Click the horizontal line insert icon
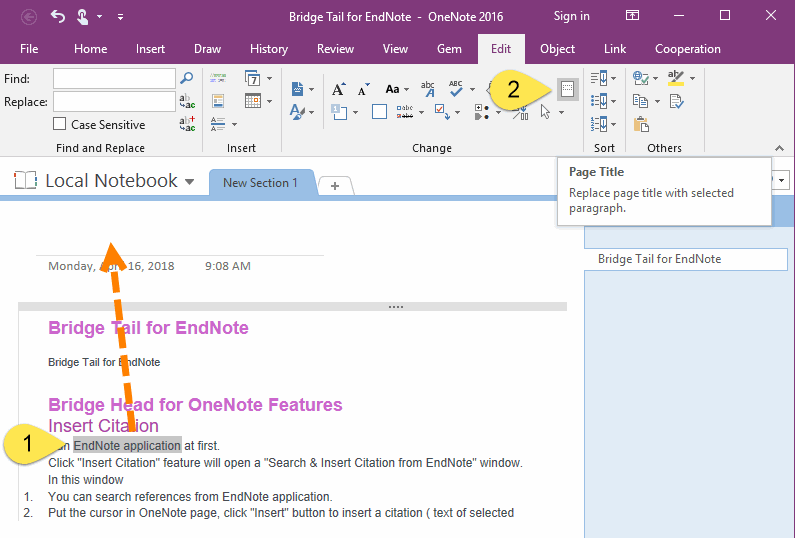 218,124
